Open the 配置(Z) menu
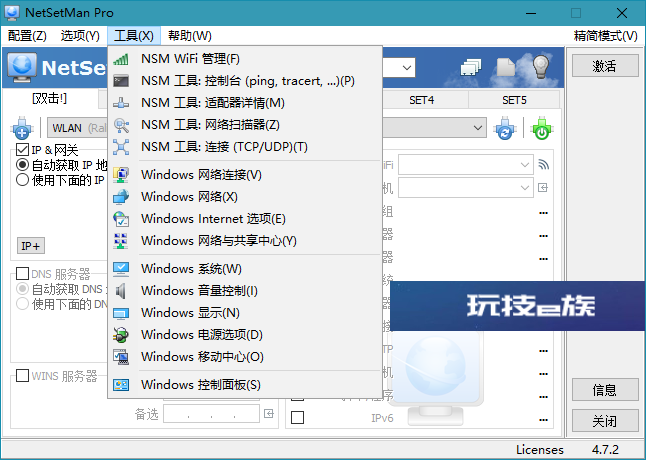Screen dimensions: 646x460 pos(27,36)
